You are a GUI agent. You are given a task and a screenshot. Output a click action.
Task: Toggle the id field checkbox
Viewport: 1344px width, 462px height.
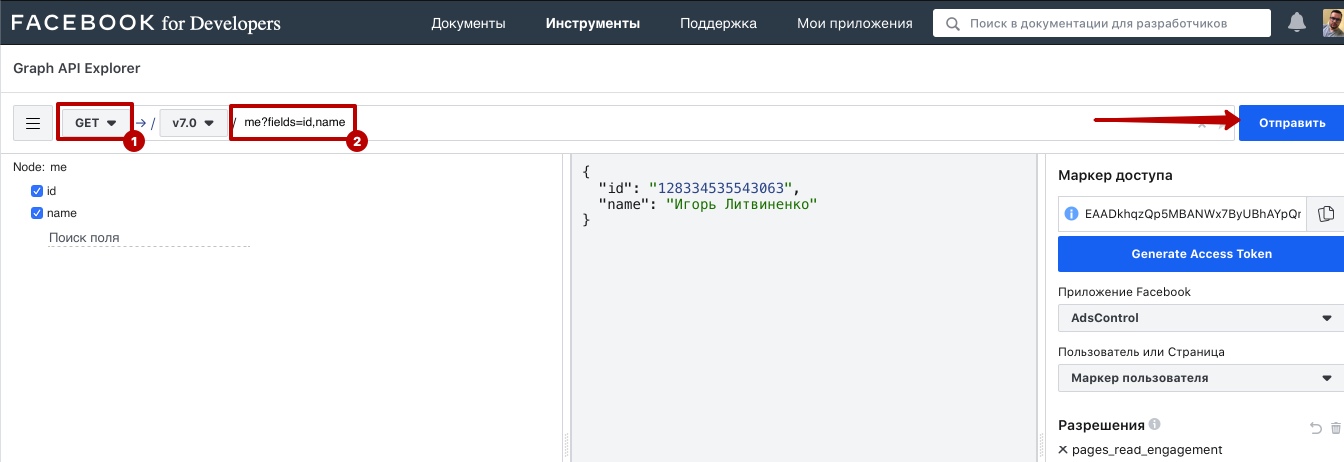click(x=37, y=190)
